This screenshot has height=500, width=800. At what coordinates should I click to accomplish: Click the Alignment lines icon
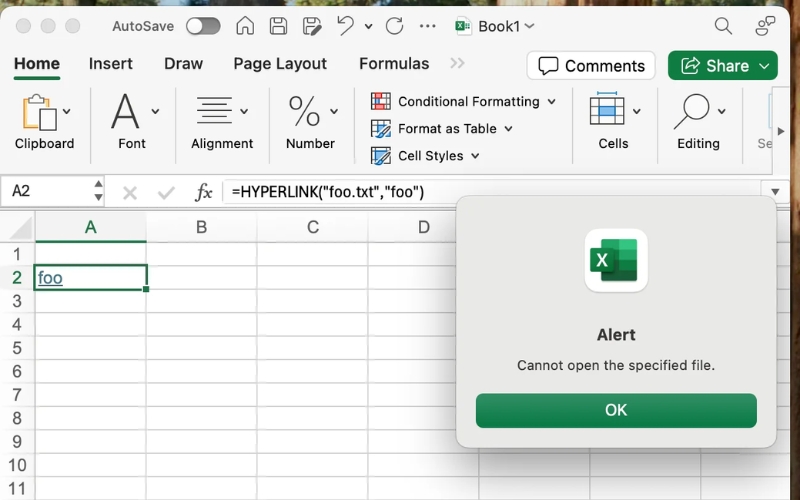(x=214, y=111)
